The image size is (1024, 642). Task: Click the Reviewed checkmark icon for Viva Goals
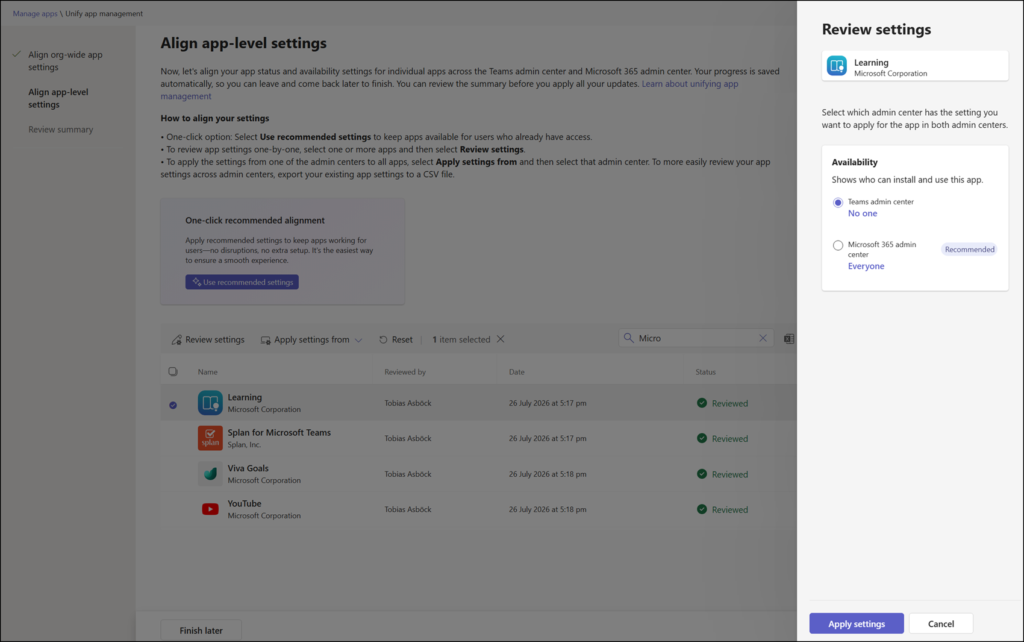pos(702,473)
